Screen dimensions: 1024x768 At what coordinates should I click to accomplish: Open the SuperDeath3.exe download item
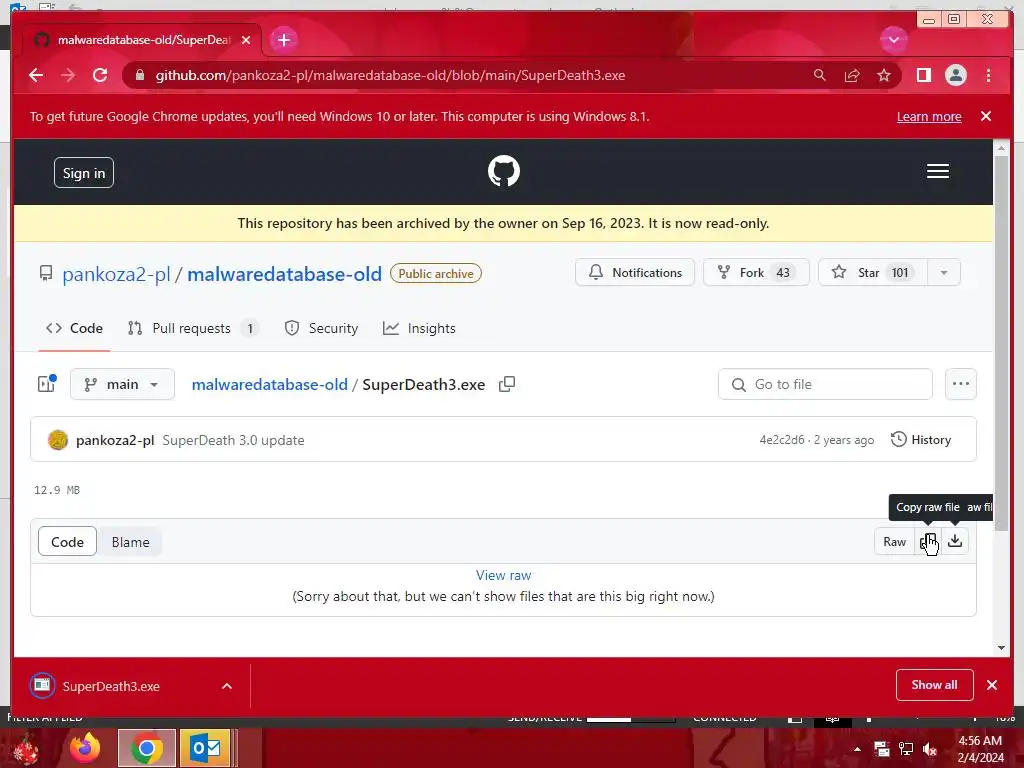click(110, 686)
